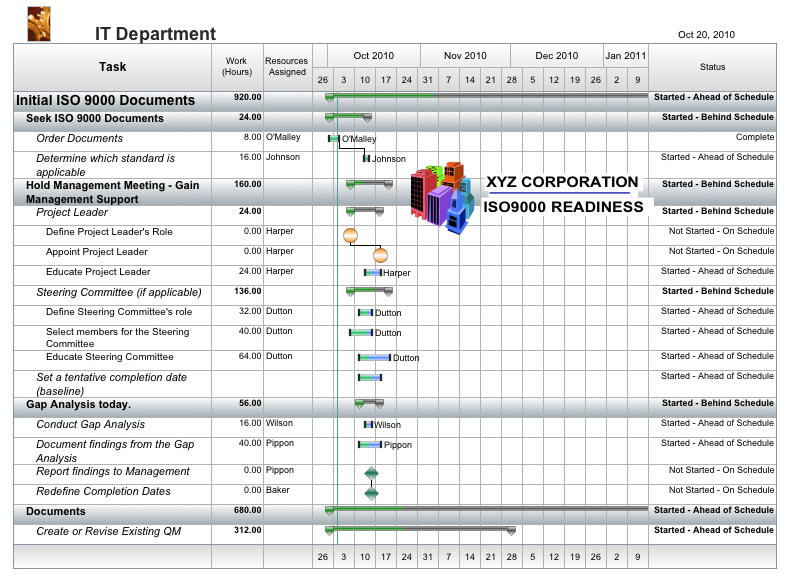The width and height of the screenshot is (791, 581).
Task: Click the Educate Steering Committee Gantt bar
Action: 375,357
